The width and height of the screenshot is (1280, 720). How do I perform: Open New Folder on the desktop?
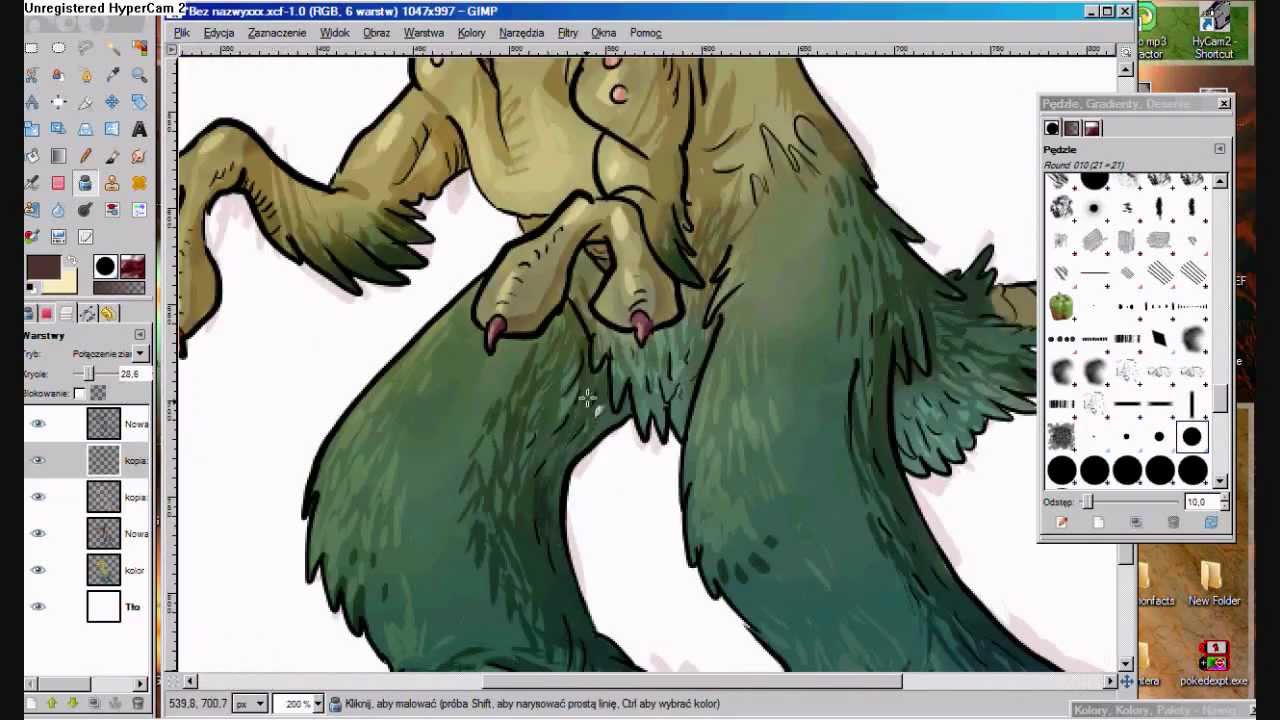[1212, 584]
